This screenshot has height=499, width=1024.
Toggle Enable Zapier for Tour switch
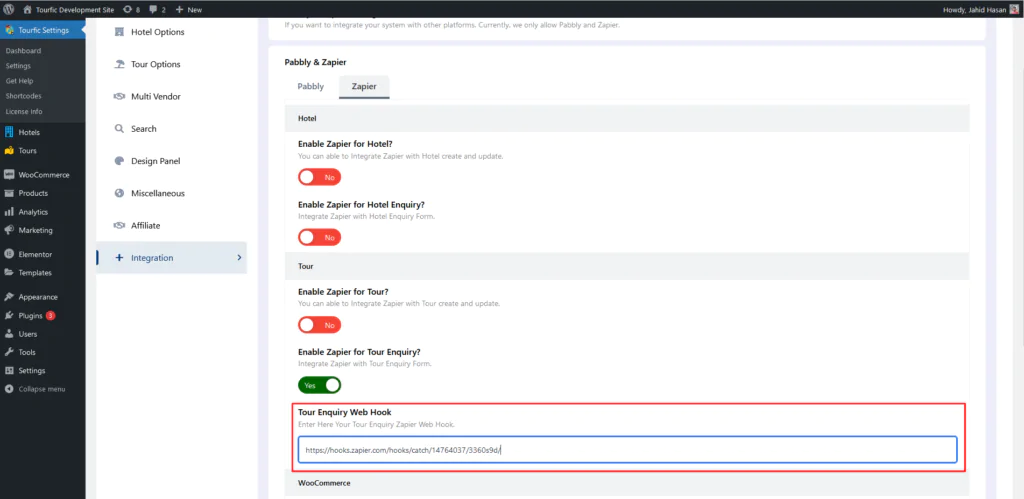[319, 325]
